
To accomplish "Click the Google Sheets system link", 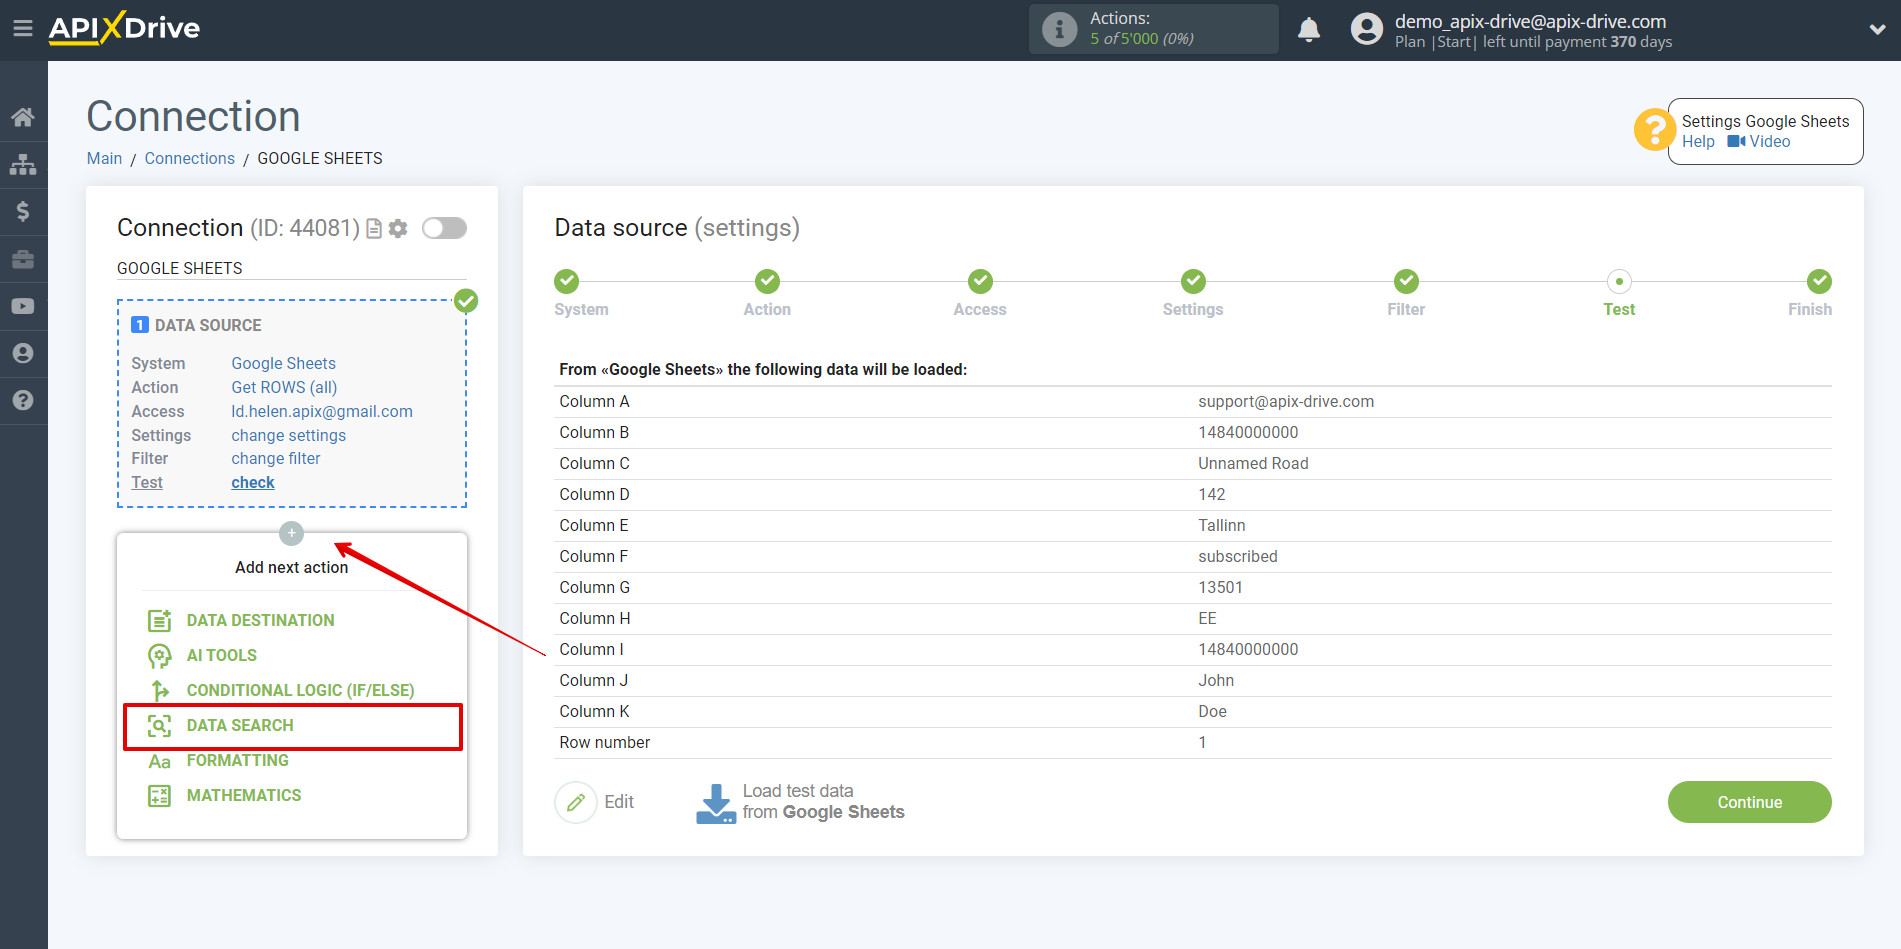I will pos(284,363).
